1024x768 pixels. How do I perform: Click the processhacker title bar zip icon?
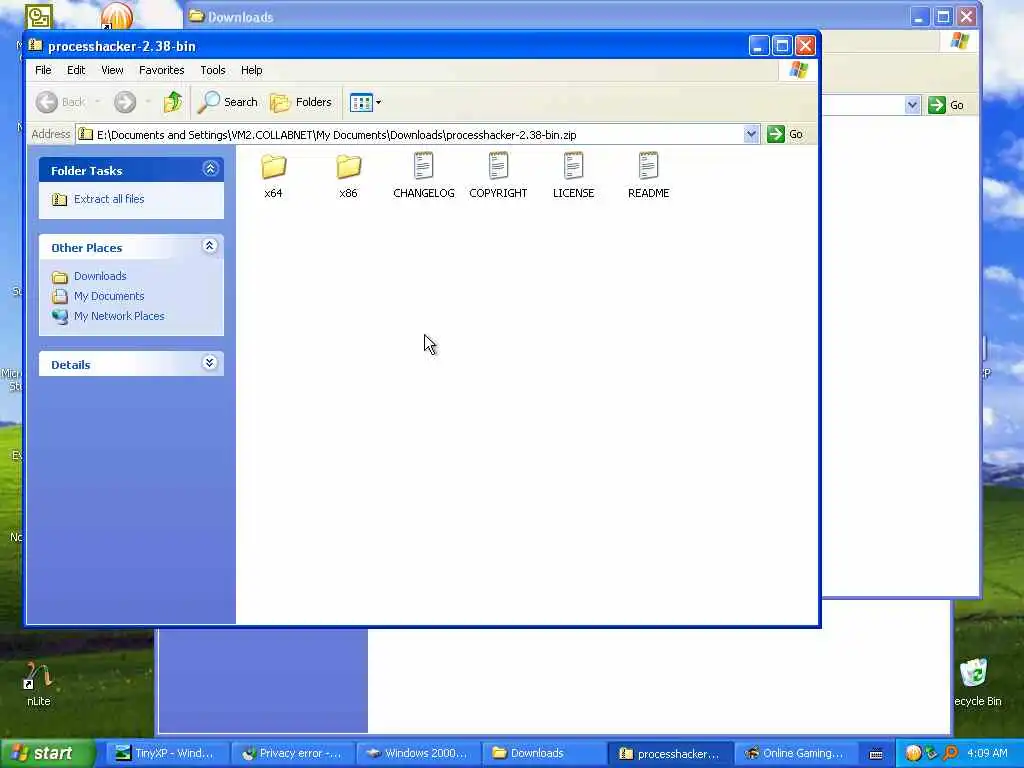(x=35, y=46)
